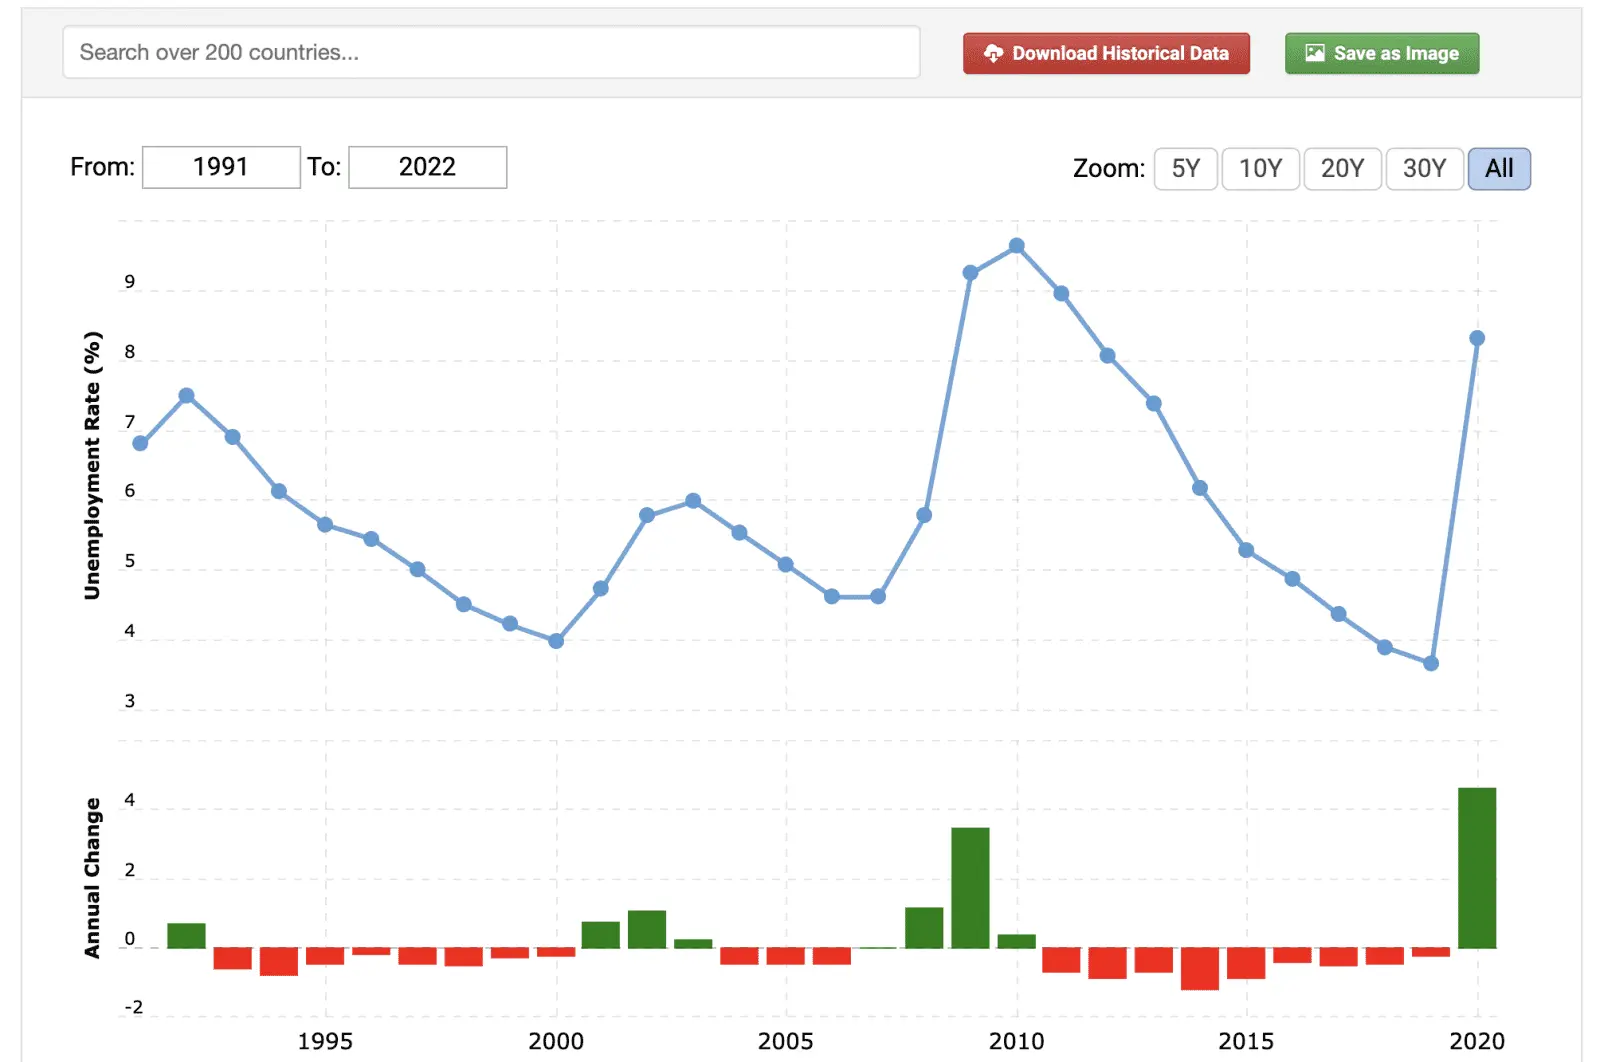This screenshot has width=1600, height=1062.
Task: Click the tall green 2020 annual change bar
Action: [x=1477, y=867]
